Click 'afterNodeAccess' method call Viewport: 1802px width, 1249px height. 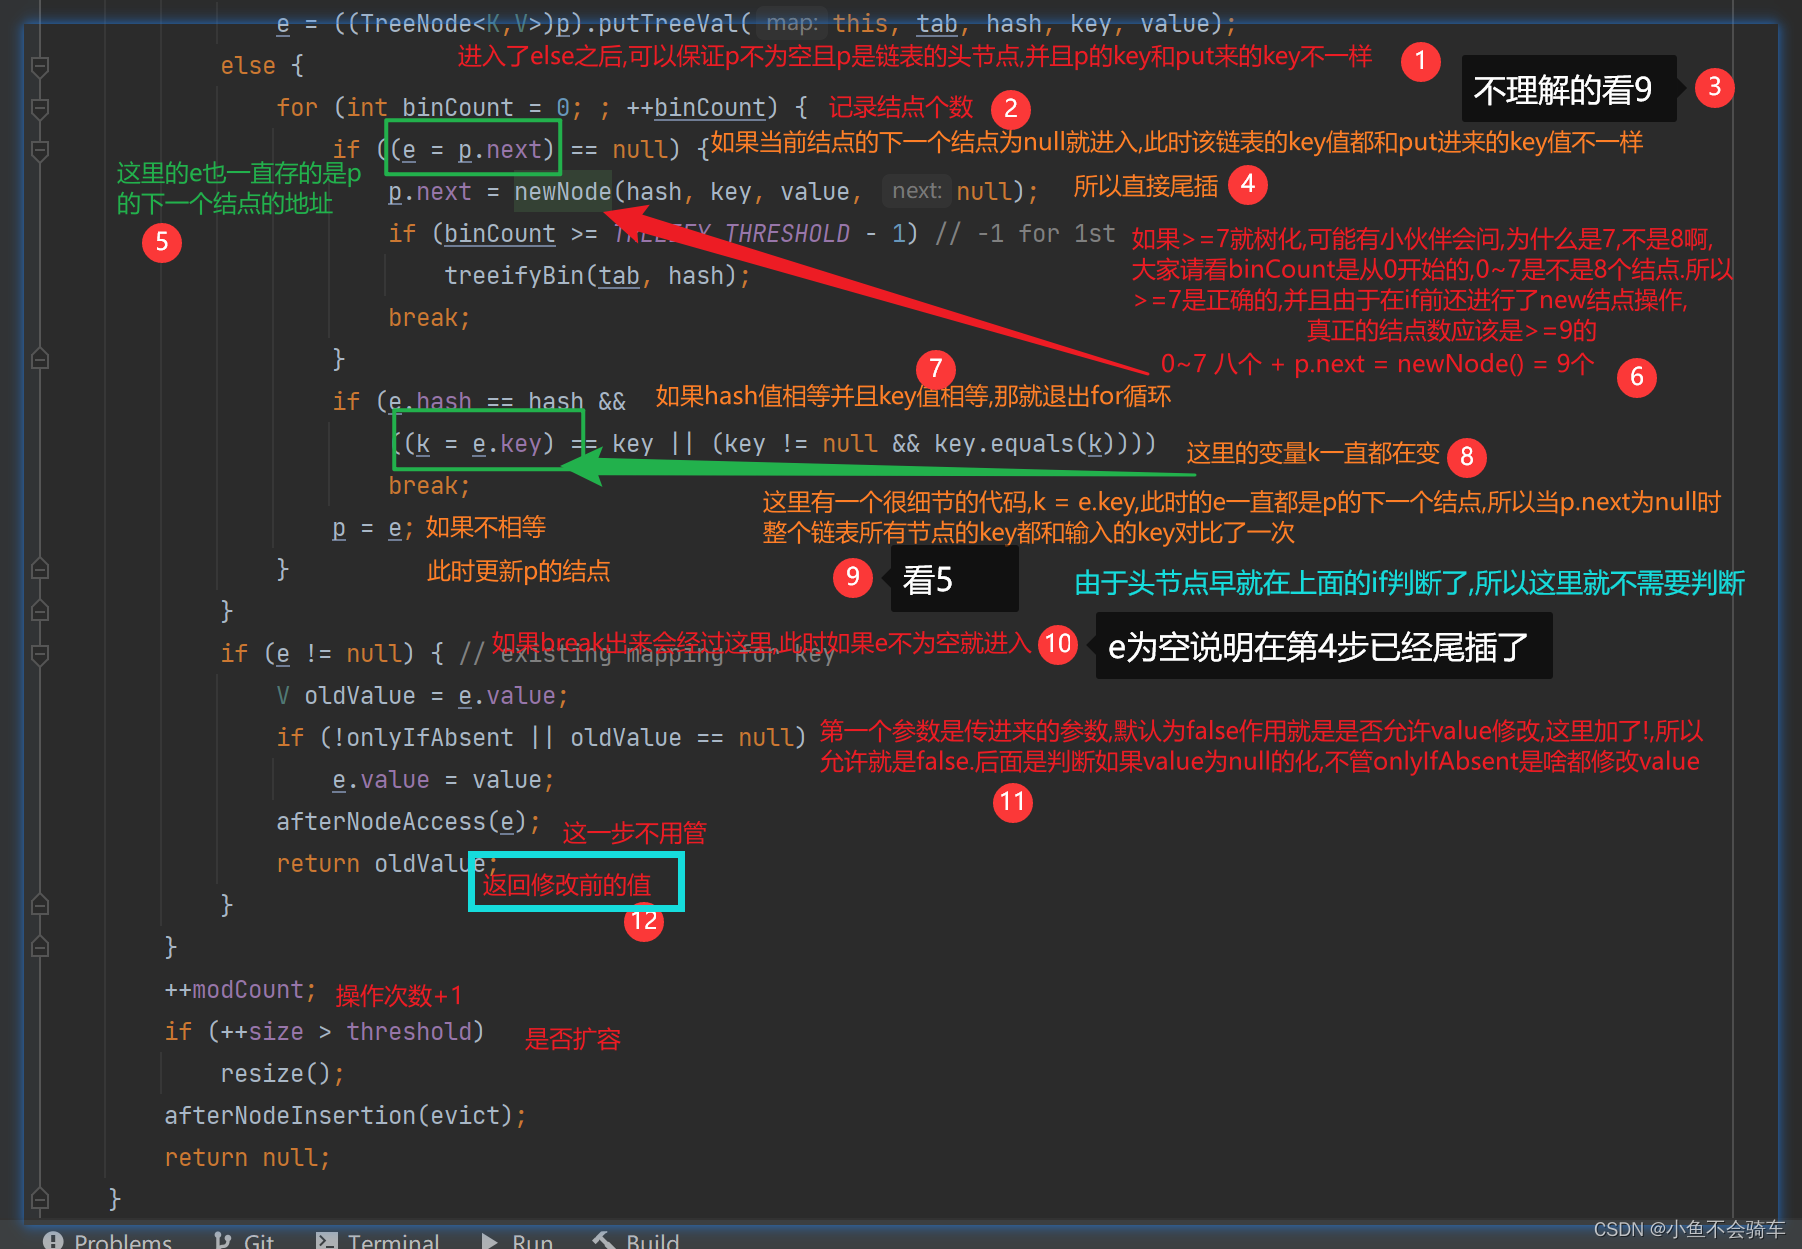[x=381, y=822]
